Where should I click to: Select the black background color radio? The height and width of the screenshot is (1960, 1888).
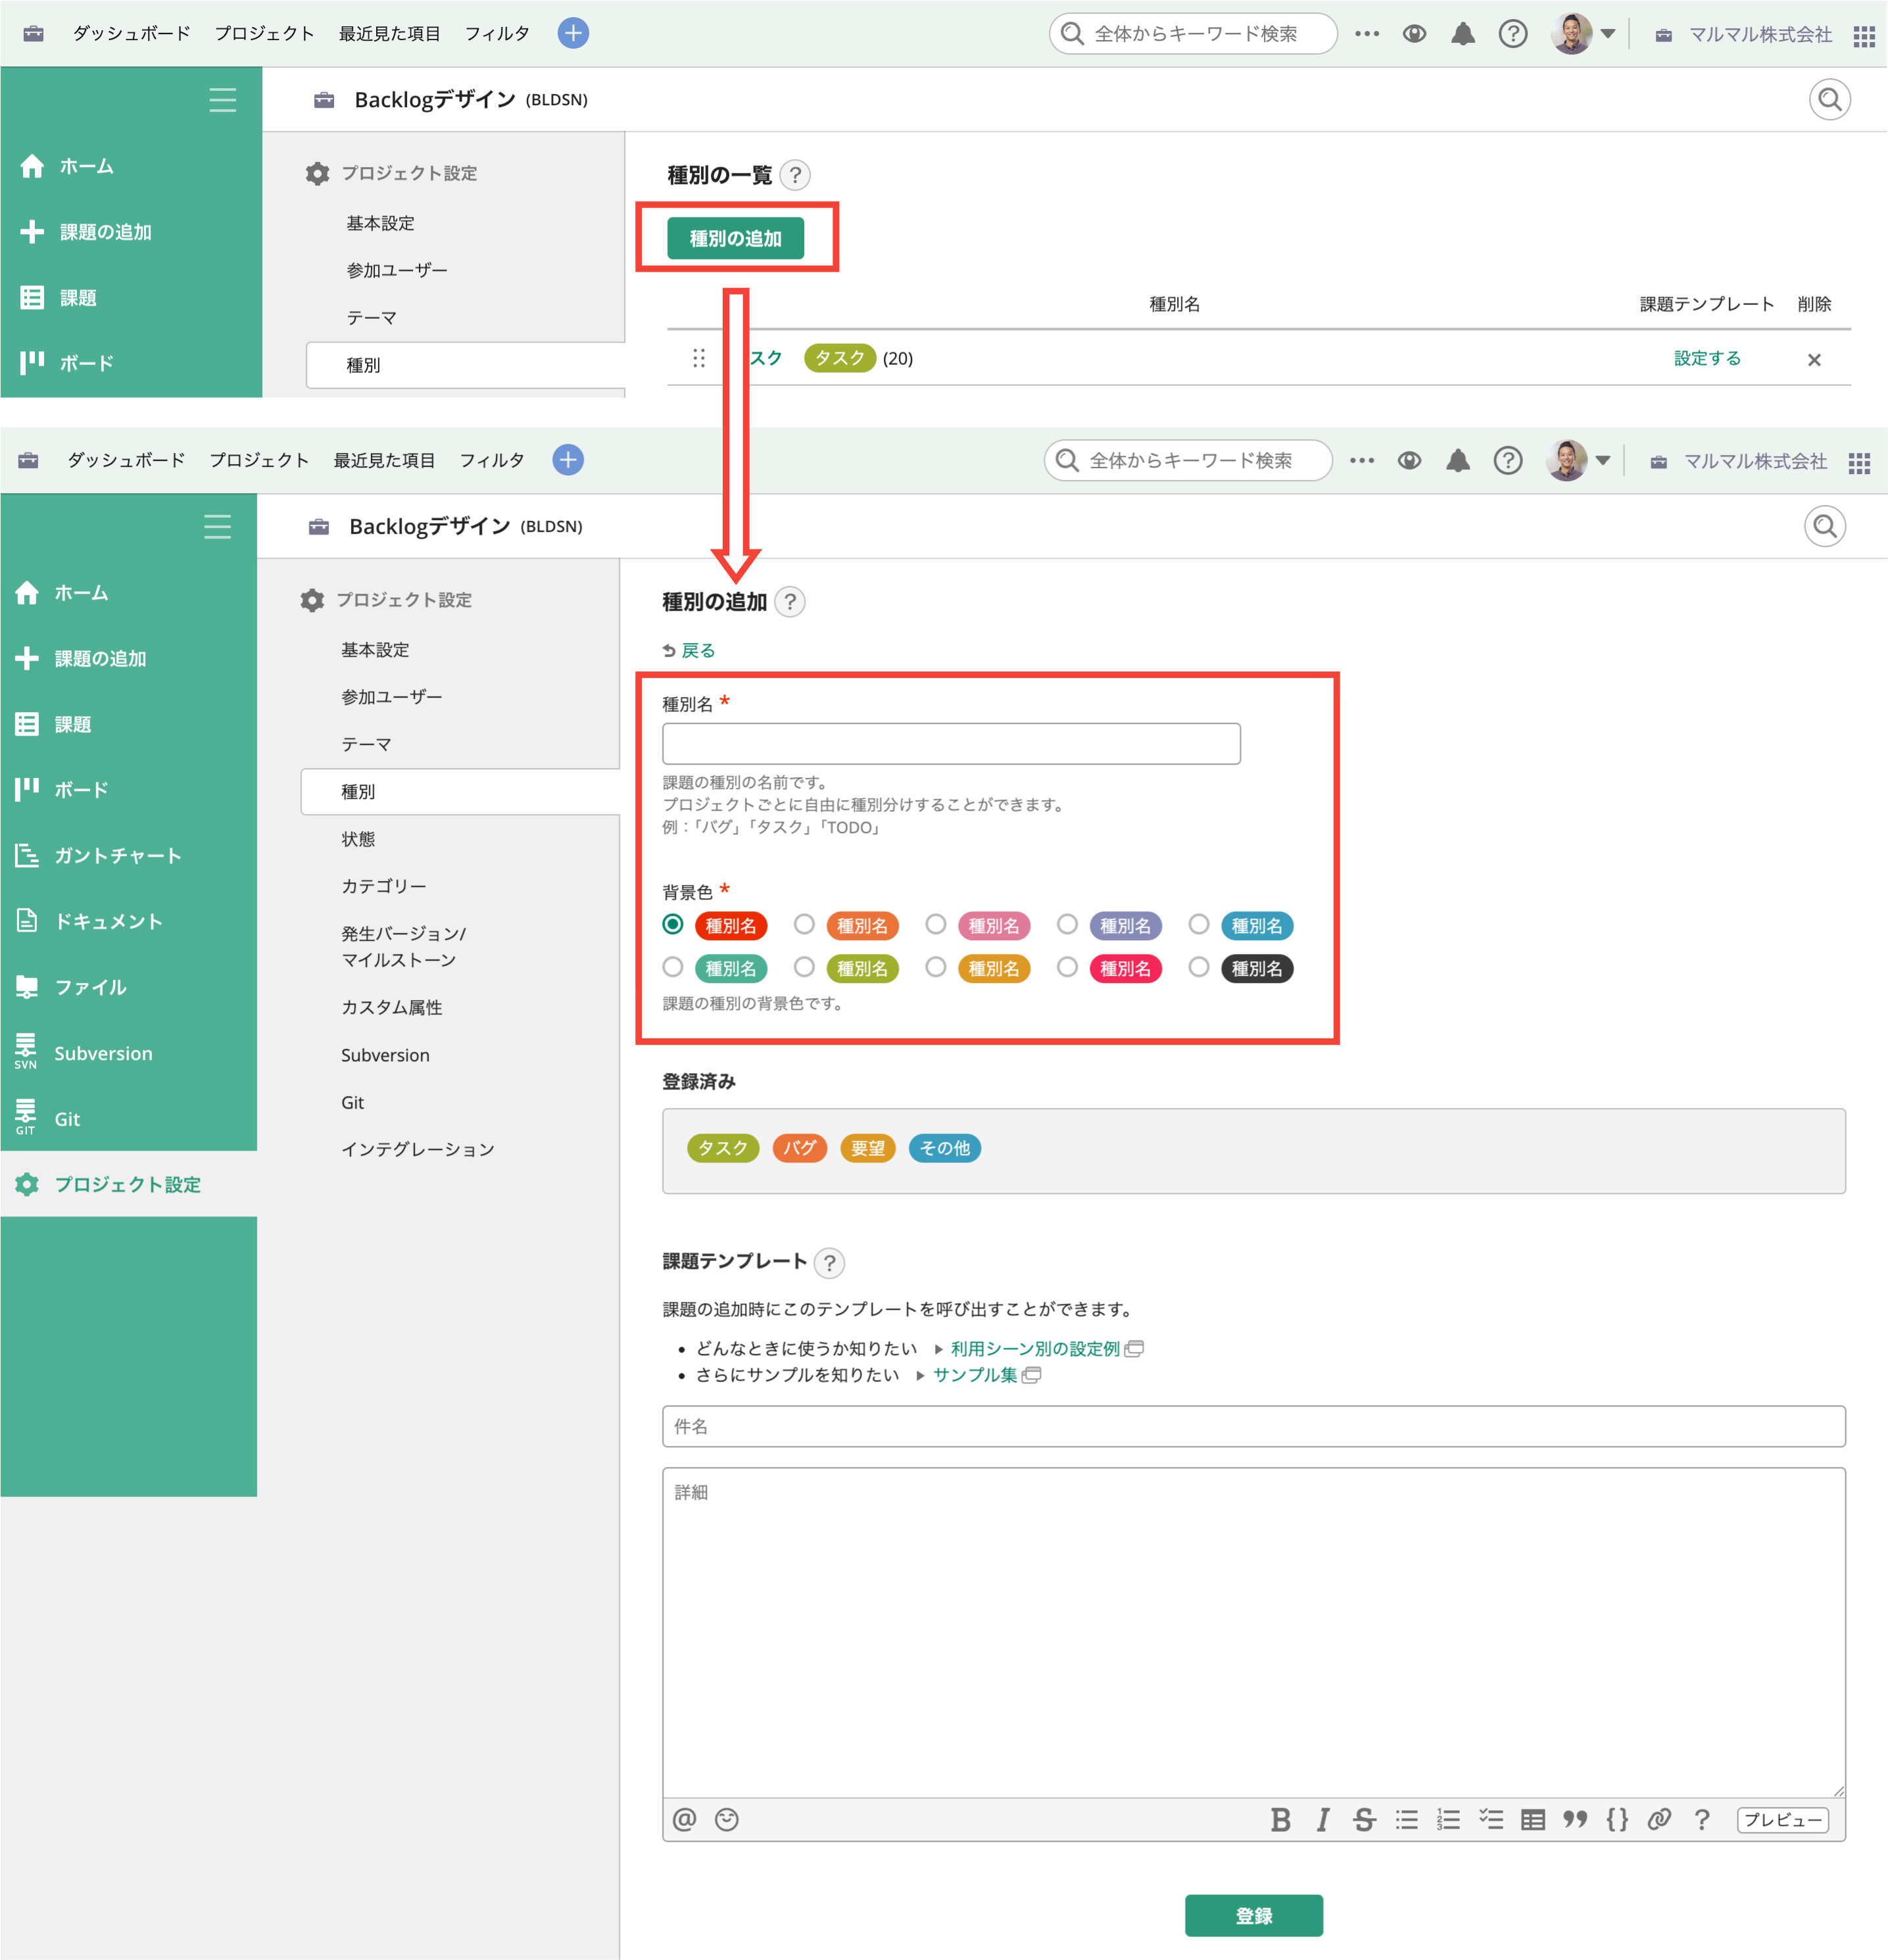click(1199, 967)
